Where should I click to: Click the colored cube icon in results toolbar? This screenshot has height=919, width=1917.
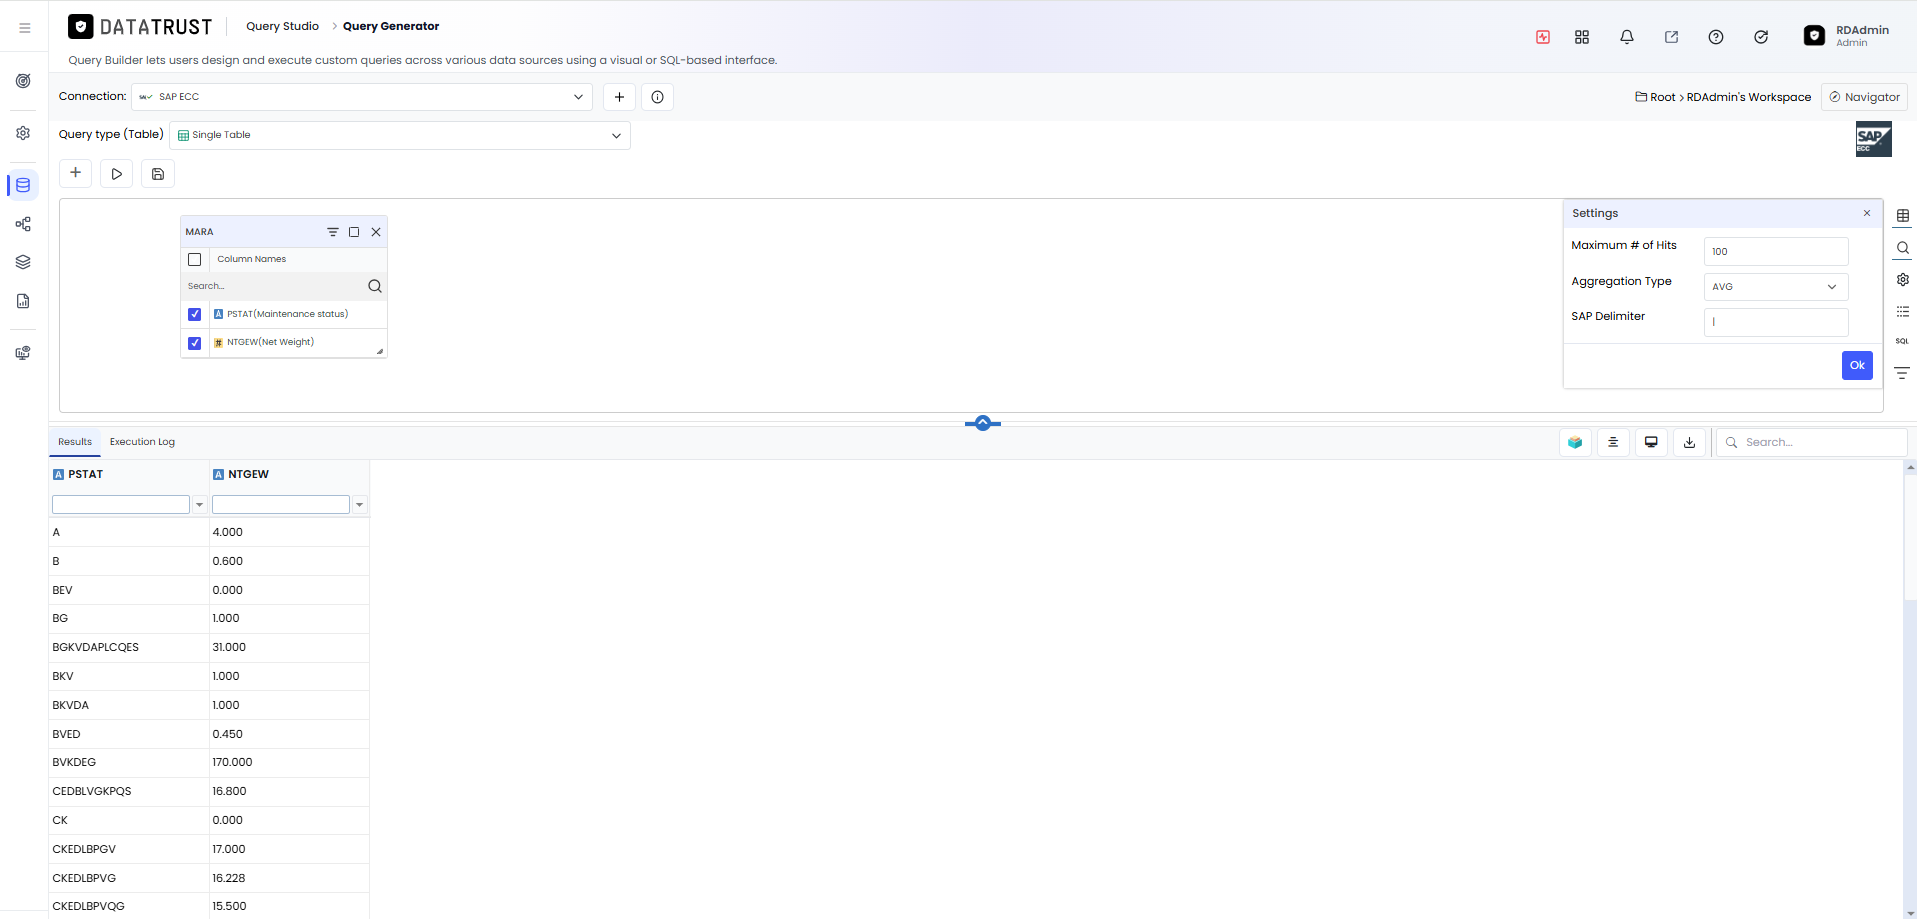(1575, 442)
